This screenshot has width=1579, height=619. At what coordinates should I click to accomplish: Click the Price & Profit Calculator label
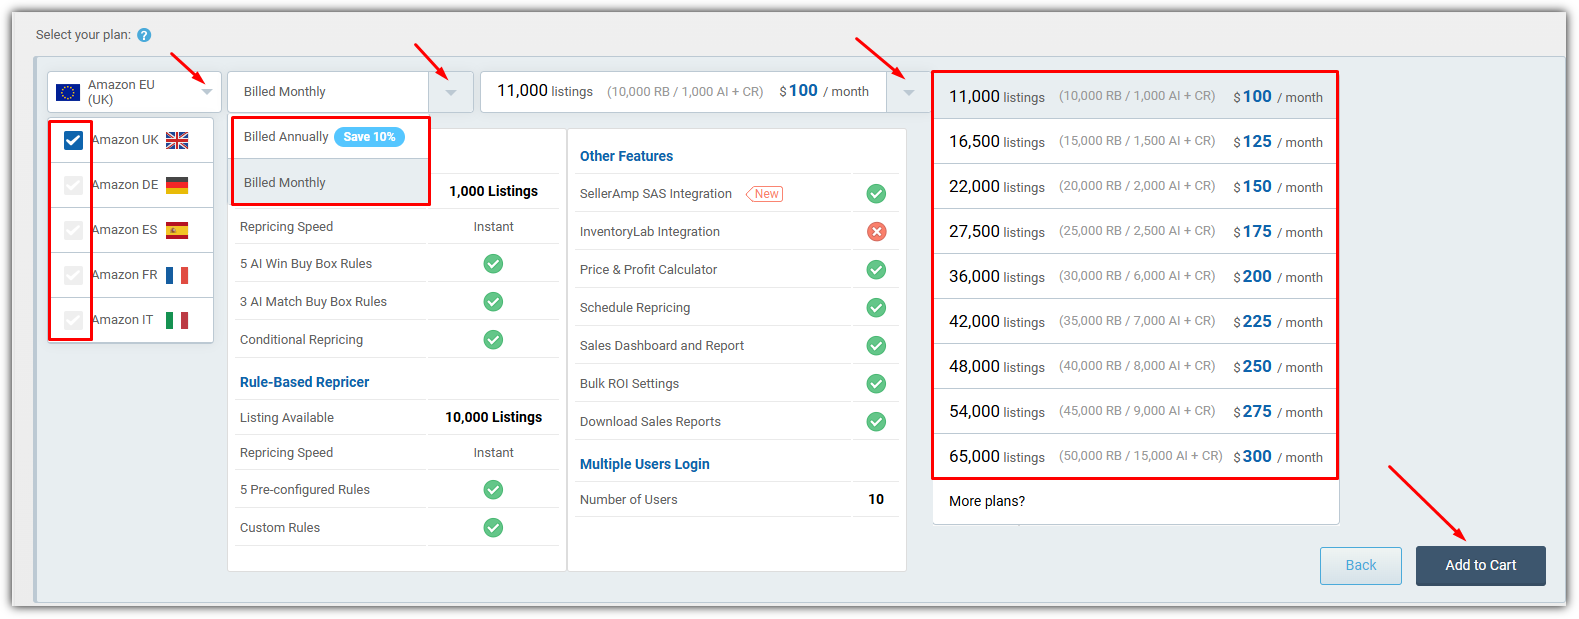pyautogui.click(x=648, y=270)
